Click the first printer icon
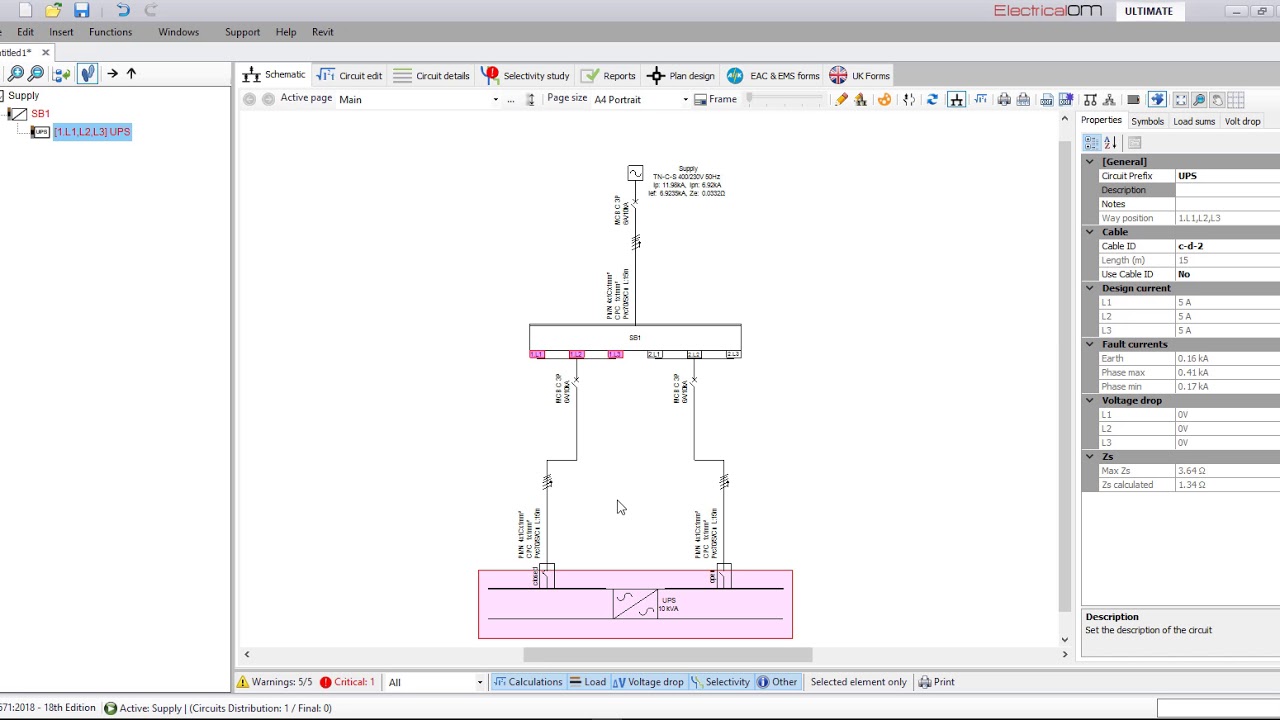Screen dimensions: 1280x720 coord(1004,99)
